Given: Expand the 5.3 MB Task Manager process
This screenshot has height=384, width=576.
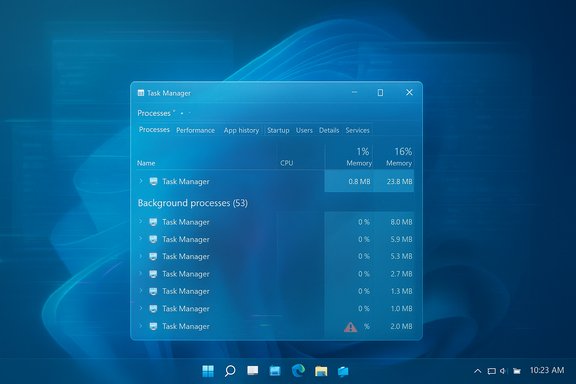Looking at the screenshot, I should coord(141,256).
